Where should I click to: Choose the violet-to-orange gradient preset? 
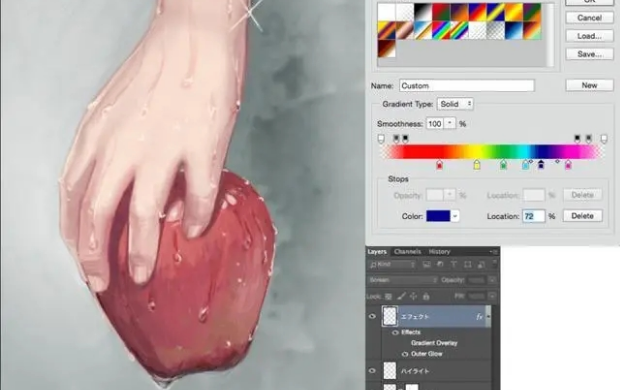tap(459, 12)
